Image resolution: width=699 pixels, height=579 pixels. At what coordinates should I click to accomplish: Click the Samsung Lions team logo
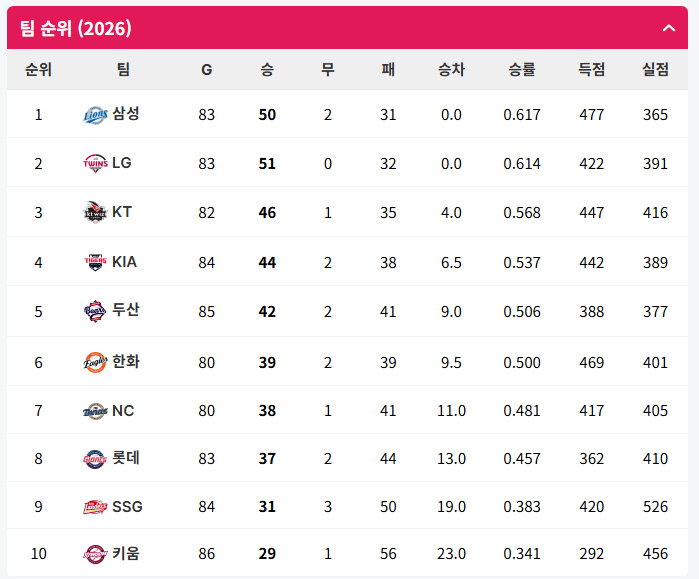pyautogui.click(x=95, y=115)
